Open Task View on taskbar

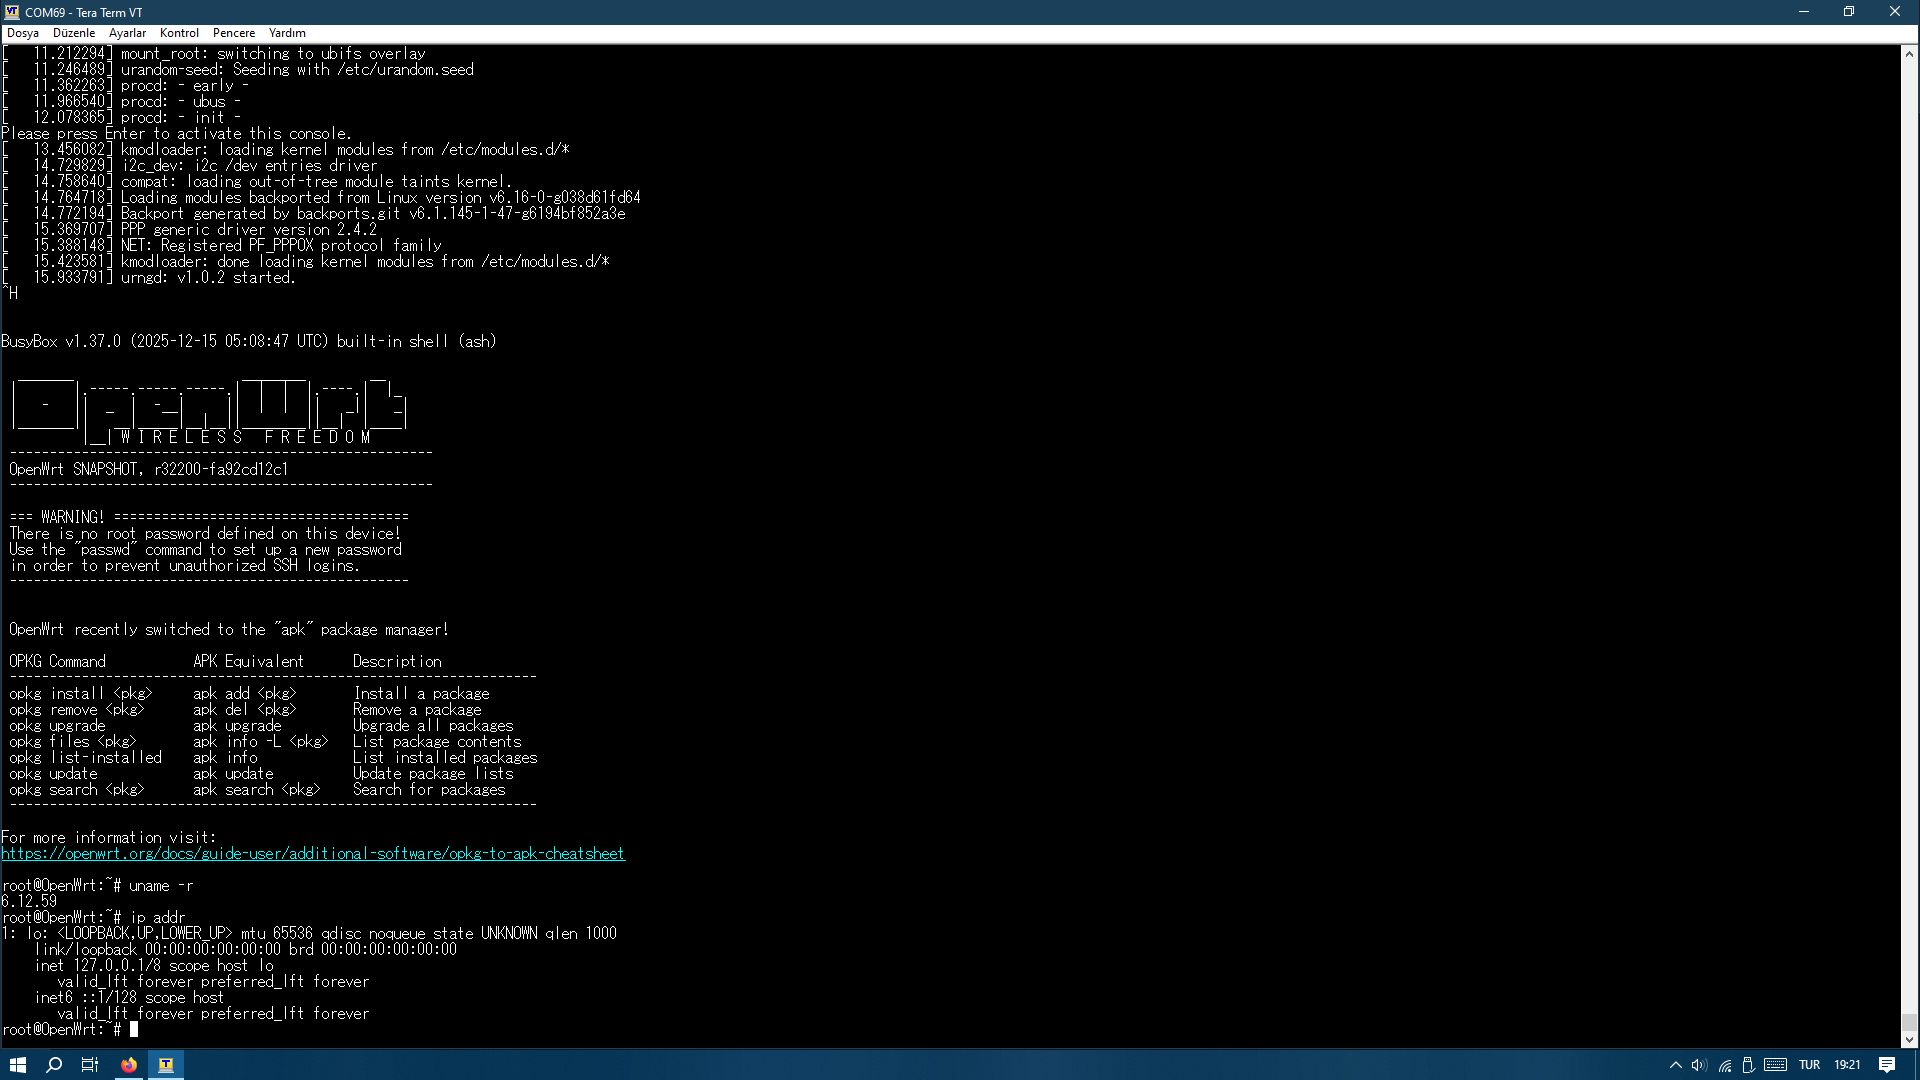coord(90,1065)
